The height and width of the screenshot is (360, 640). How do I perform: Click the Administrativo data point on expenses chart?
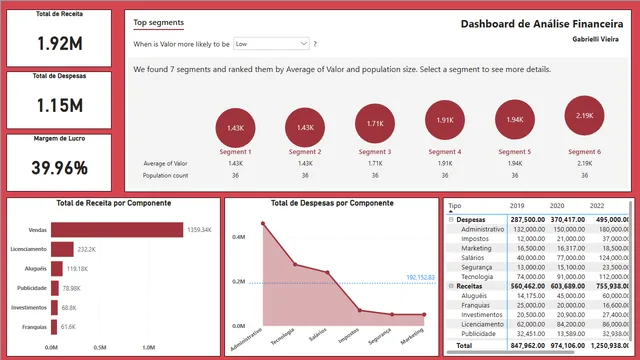[x=263, y=223]
